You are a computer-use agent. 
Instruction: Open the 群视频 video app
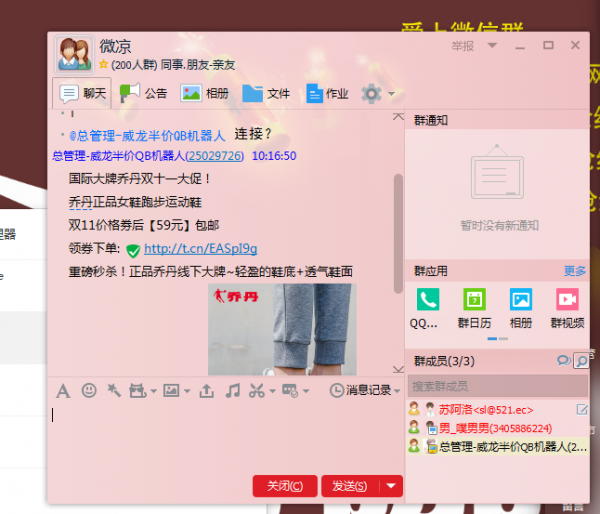[x=567, y=299]
